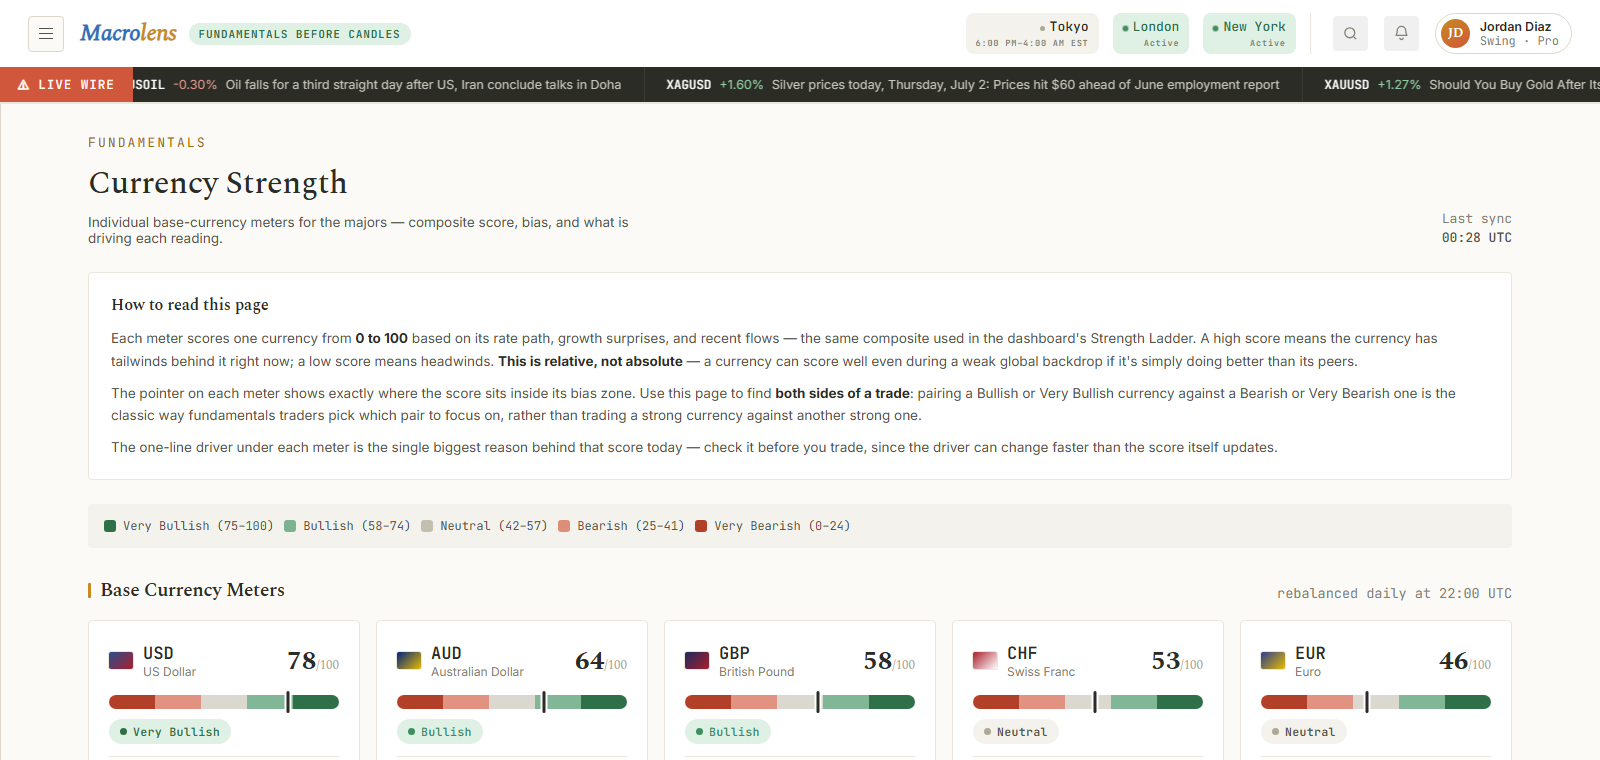Click the USD score 78
1600x760 pixels.
pos(302,661)
